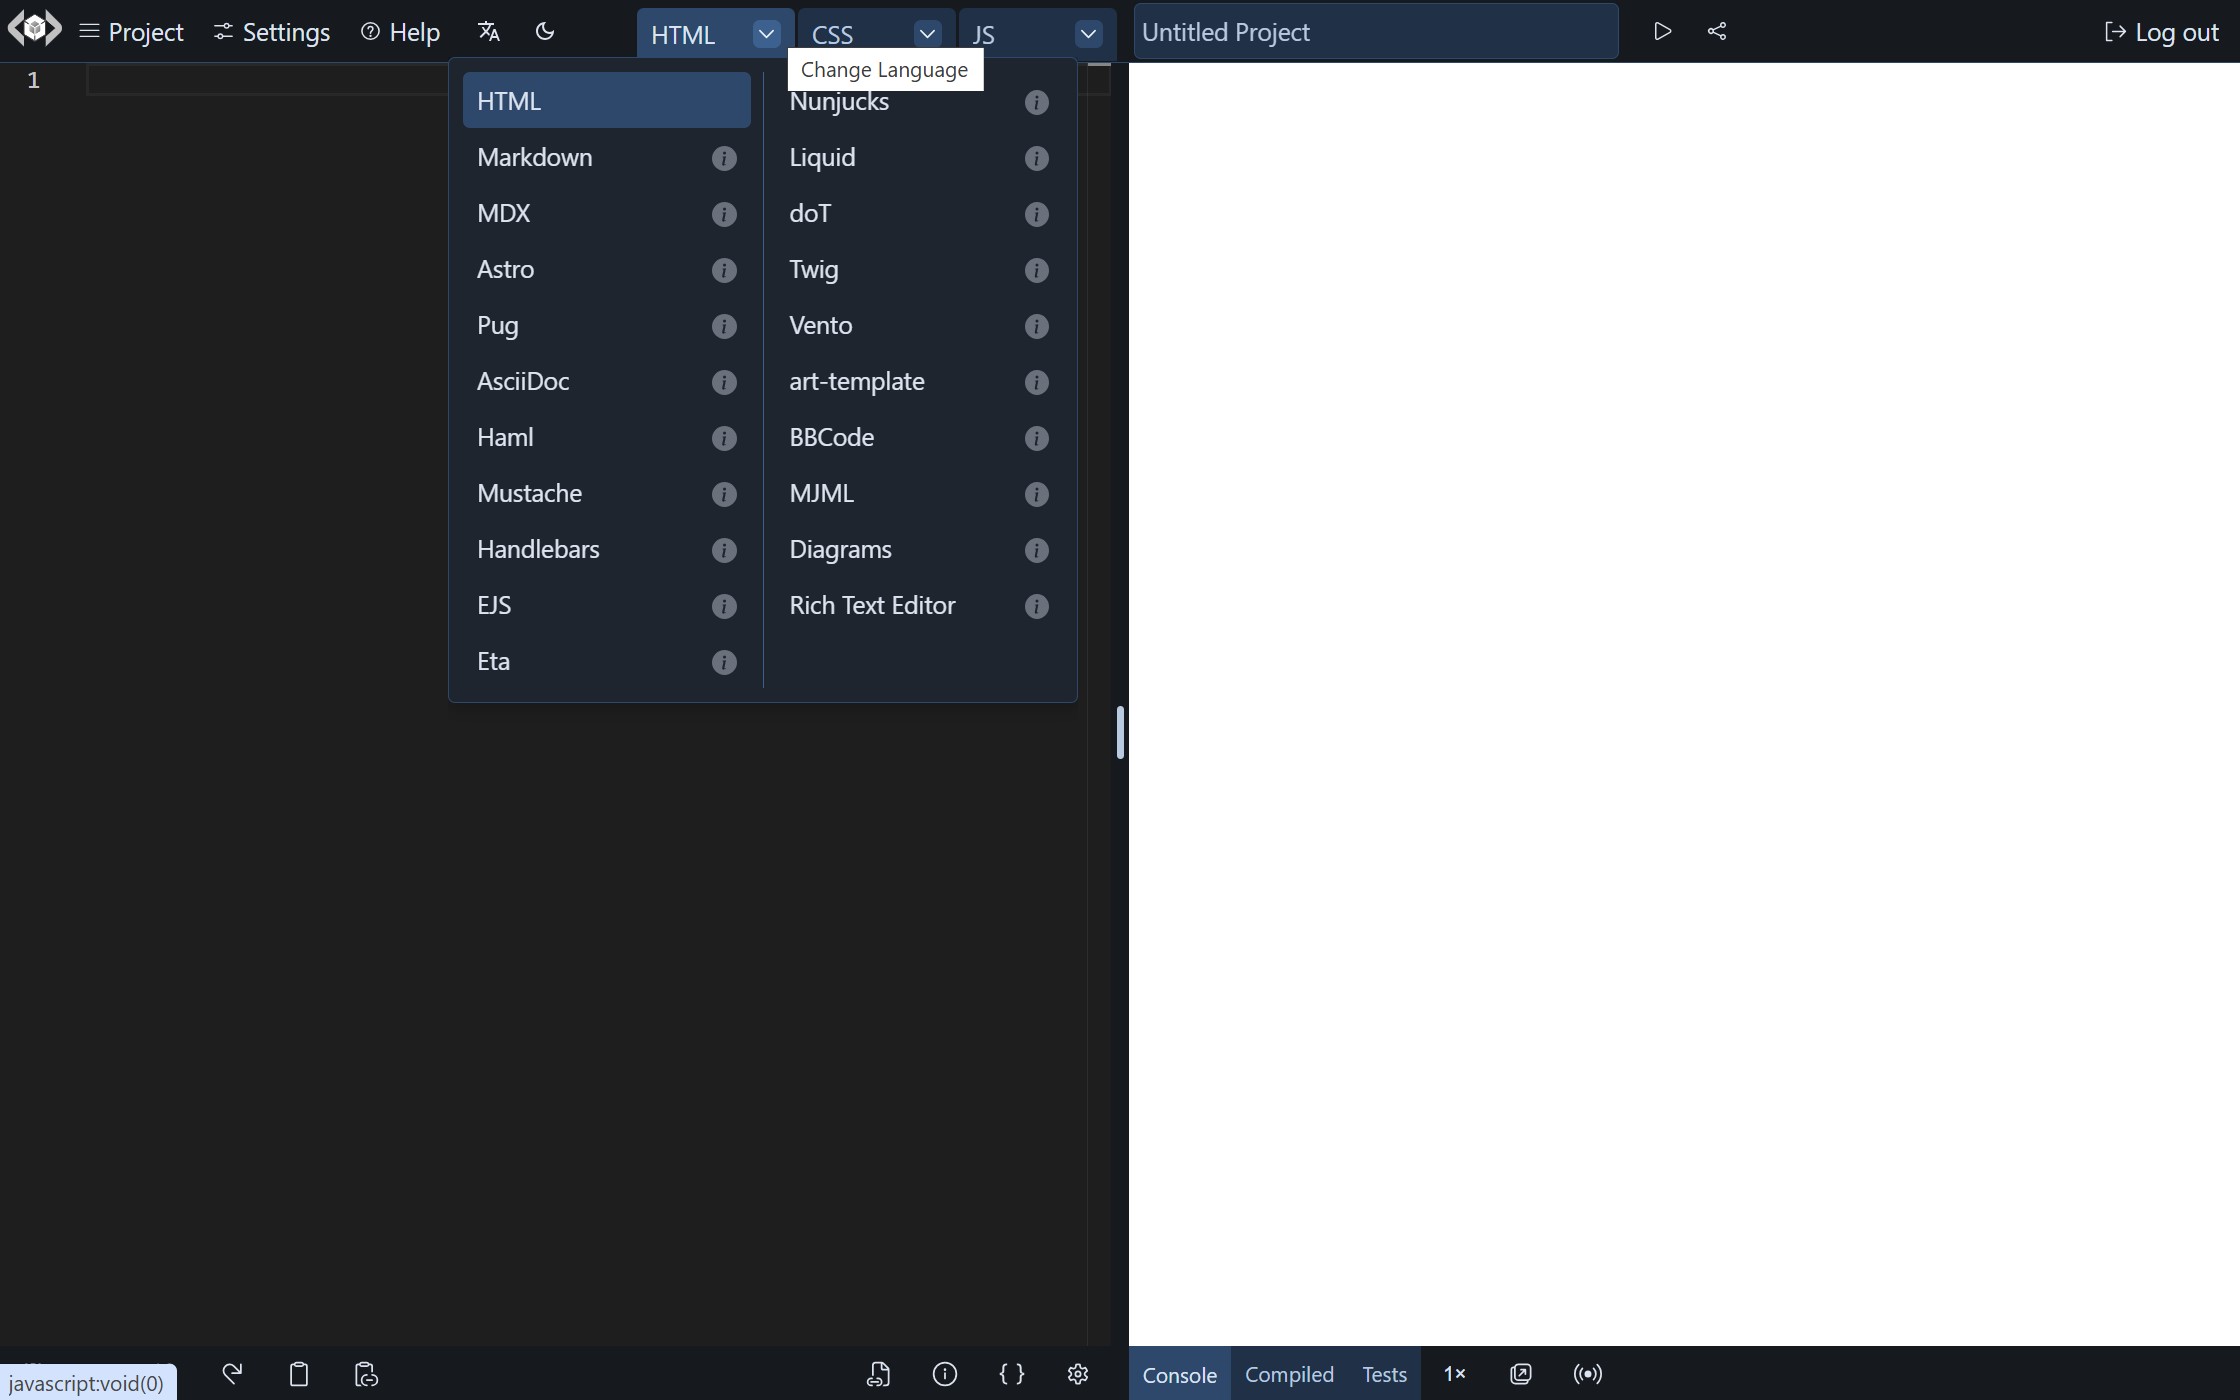
Task: Open editor settings gear icon
Action: pyautogui.click(x=1077, y=1374)
